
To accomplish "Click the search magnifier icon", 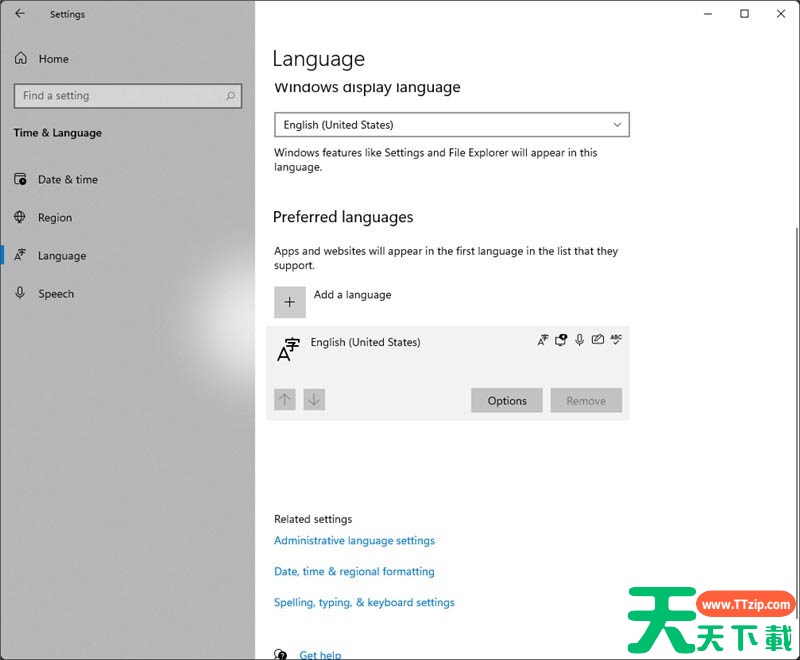I will click(x=231, y=96).
